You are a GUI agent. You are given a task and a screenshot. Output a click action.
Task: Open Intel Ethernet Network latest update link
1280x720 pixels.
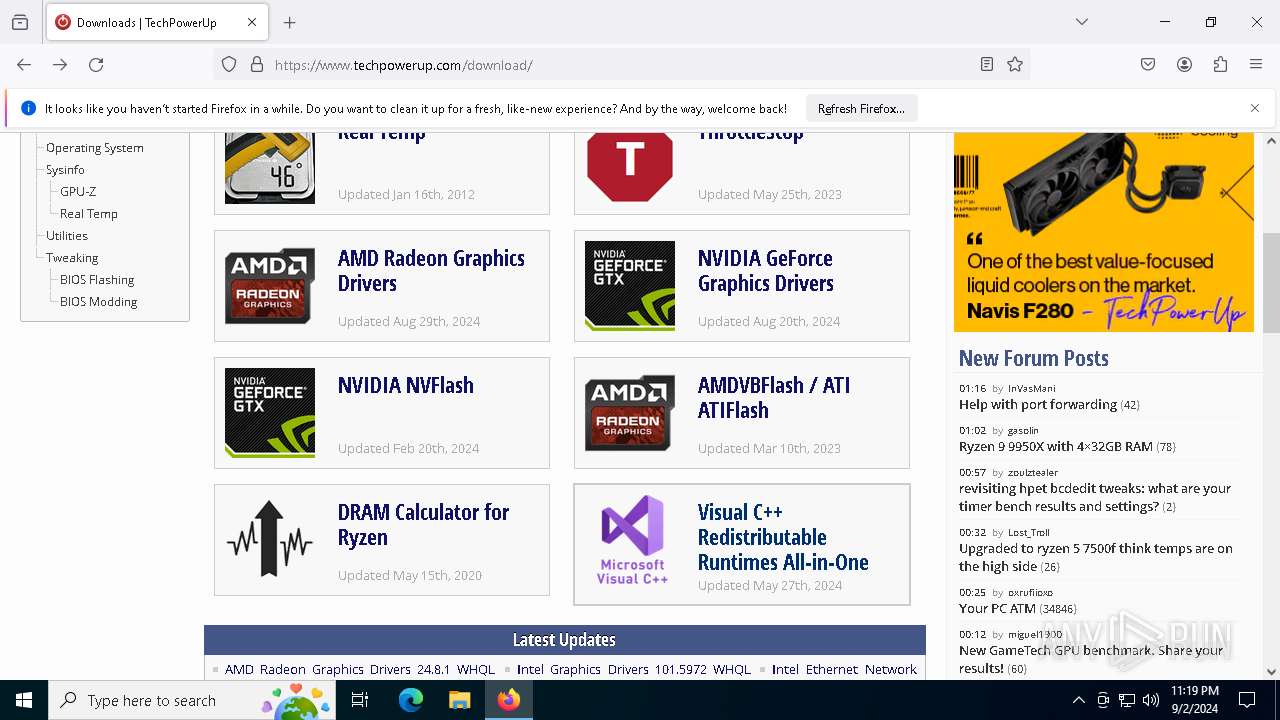(844, 670)
